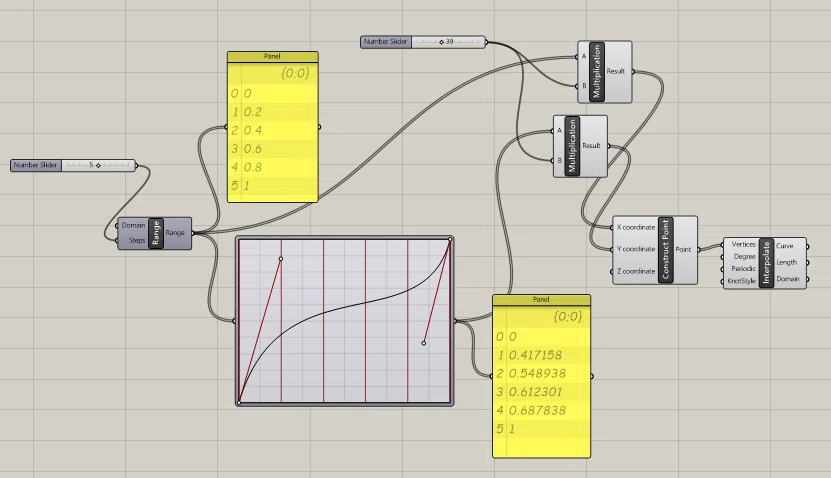Click the Graph Mapper left tangent handle
831x478 pixels.
pyautogui.click(x=281, y=259)
